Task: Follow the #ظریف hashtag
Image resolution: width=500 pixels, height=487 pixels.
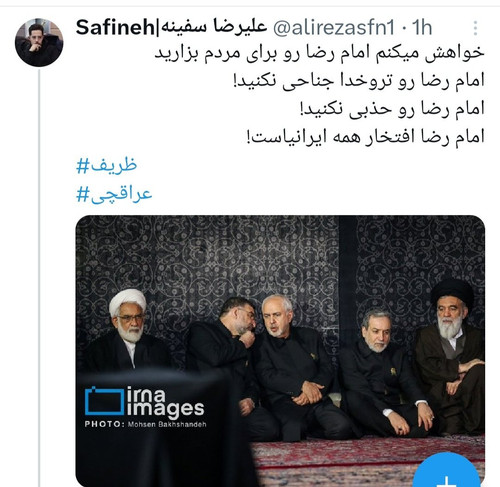Action: point(107,165)
